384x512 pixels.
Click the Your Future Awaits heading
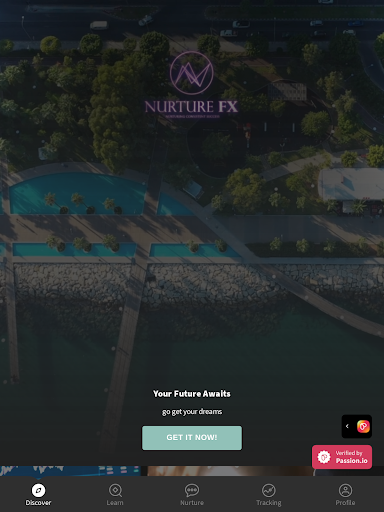point(192,394)
